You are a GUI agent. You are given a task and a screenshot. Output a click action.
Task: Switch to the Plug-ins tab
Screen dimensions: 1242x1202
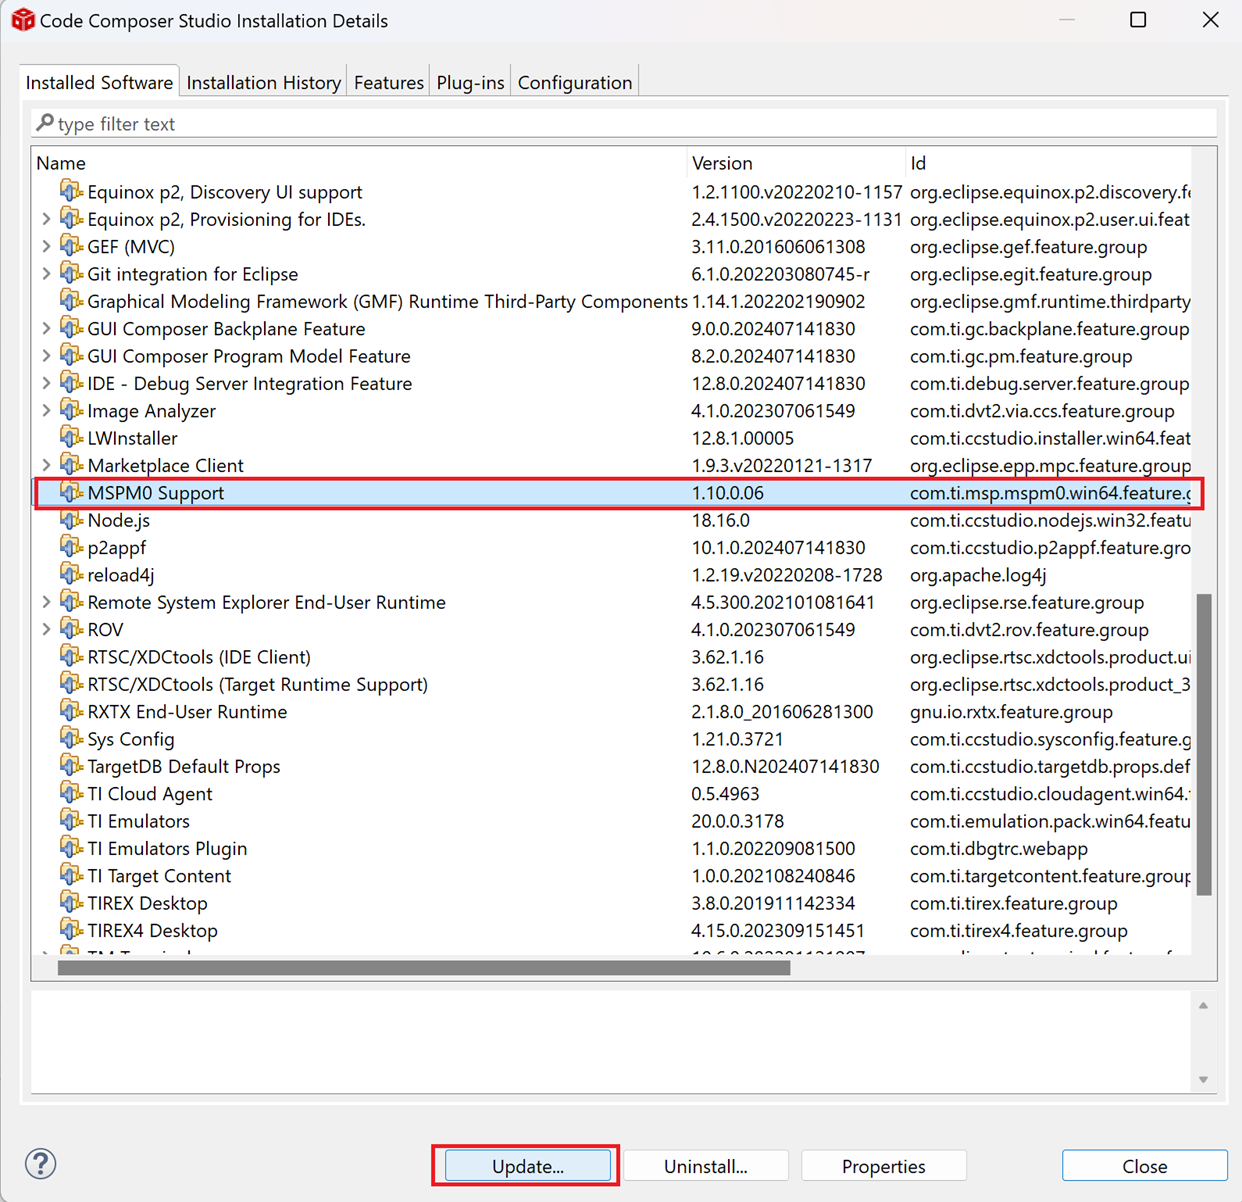tap(470, 82)
